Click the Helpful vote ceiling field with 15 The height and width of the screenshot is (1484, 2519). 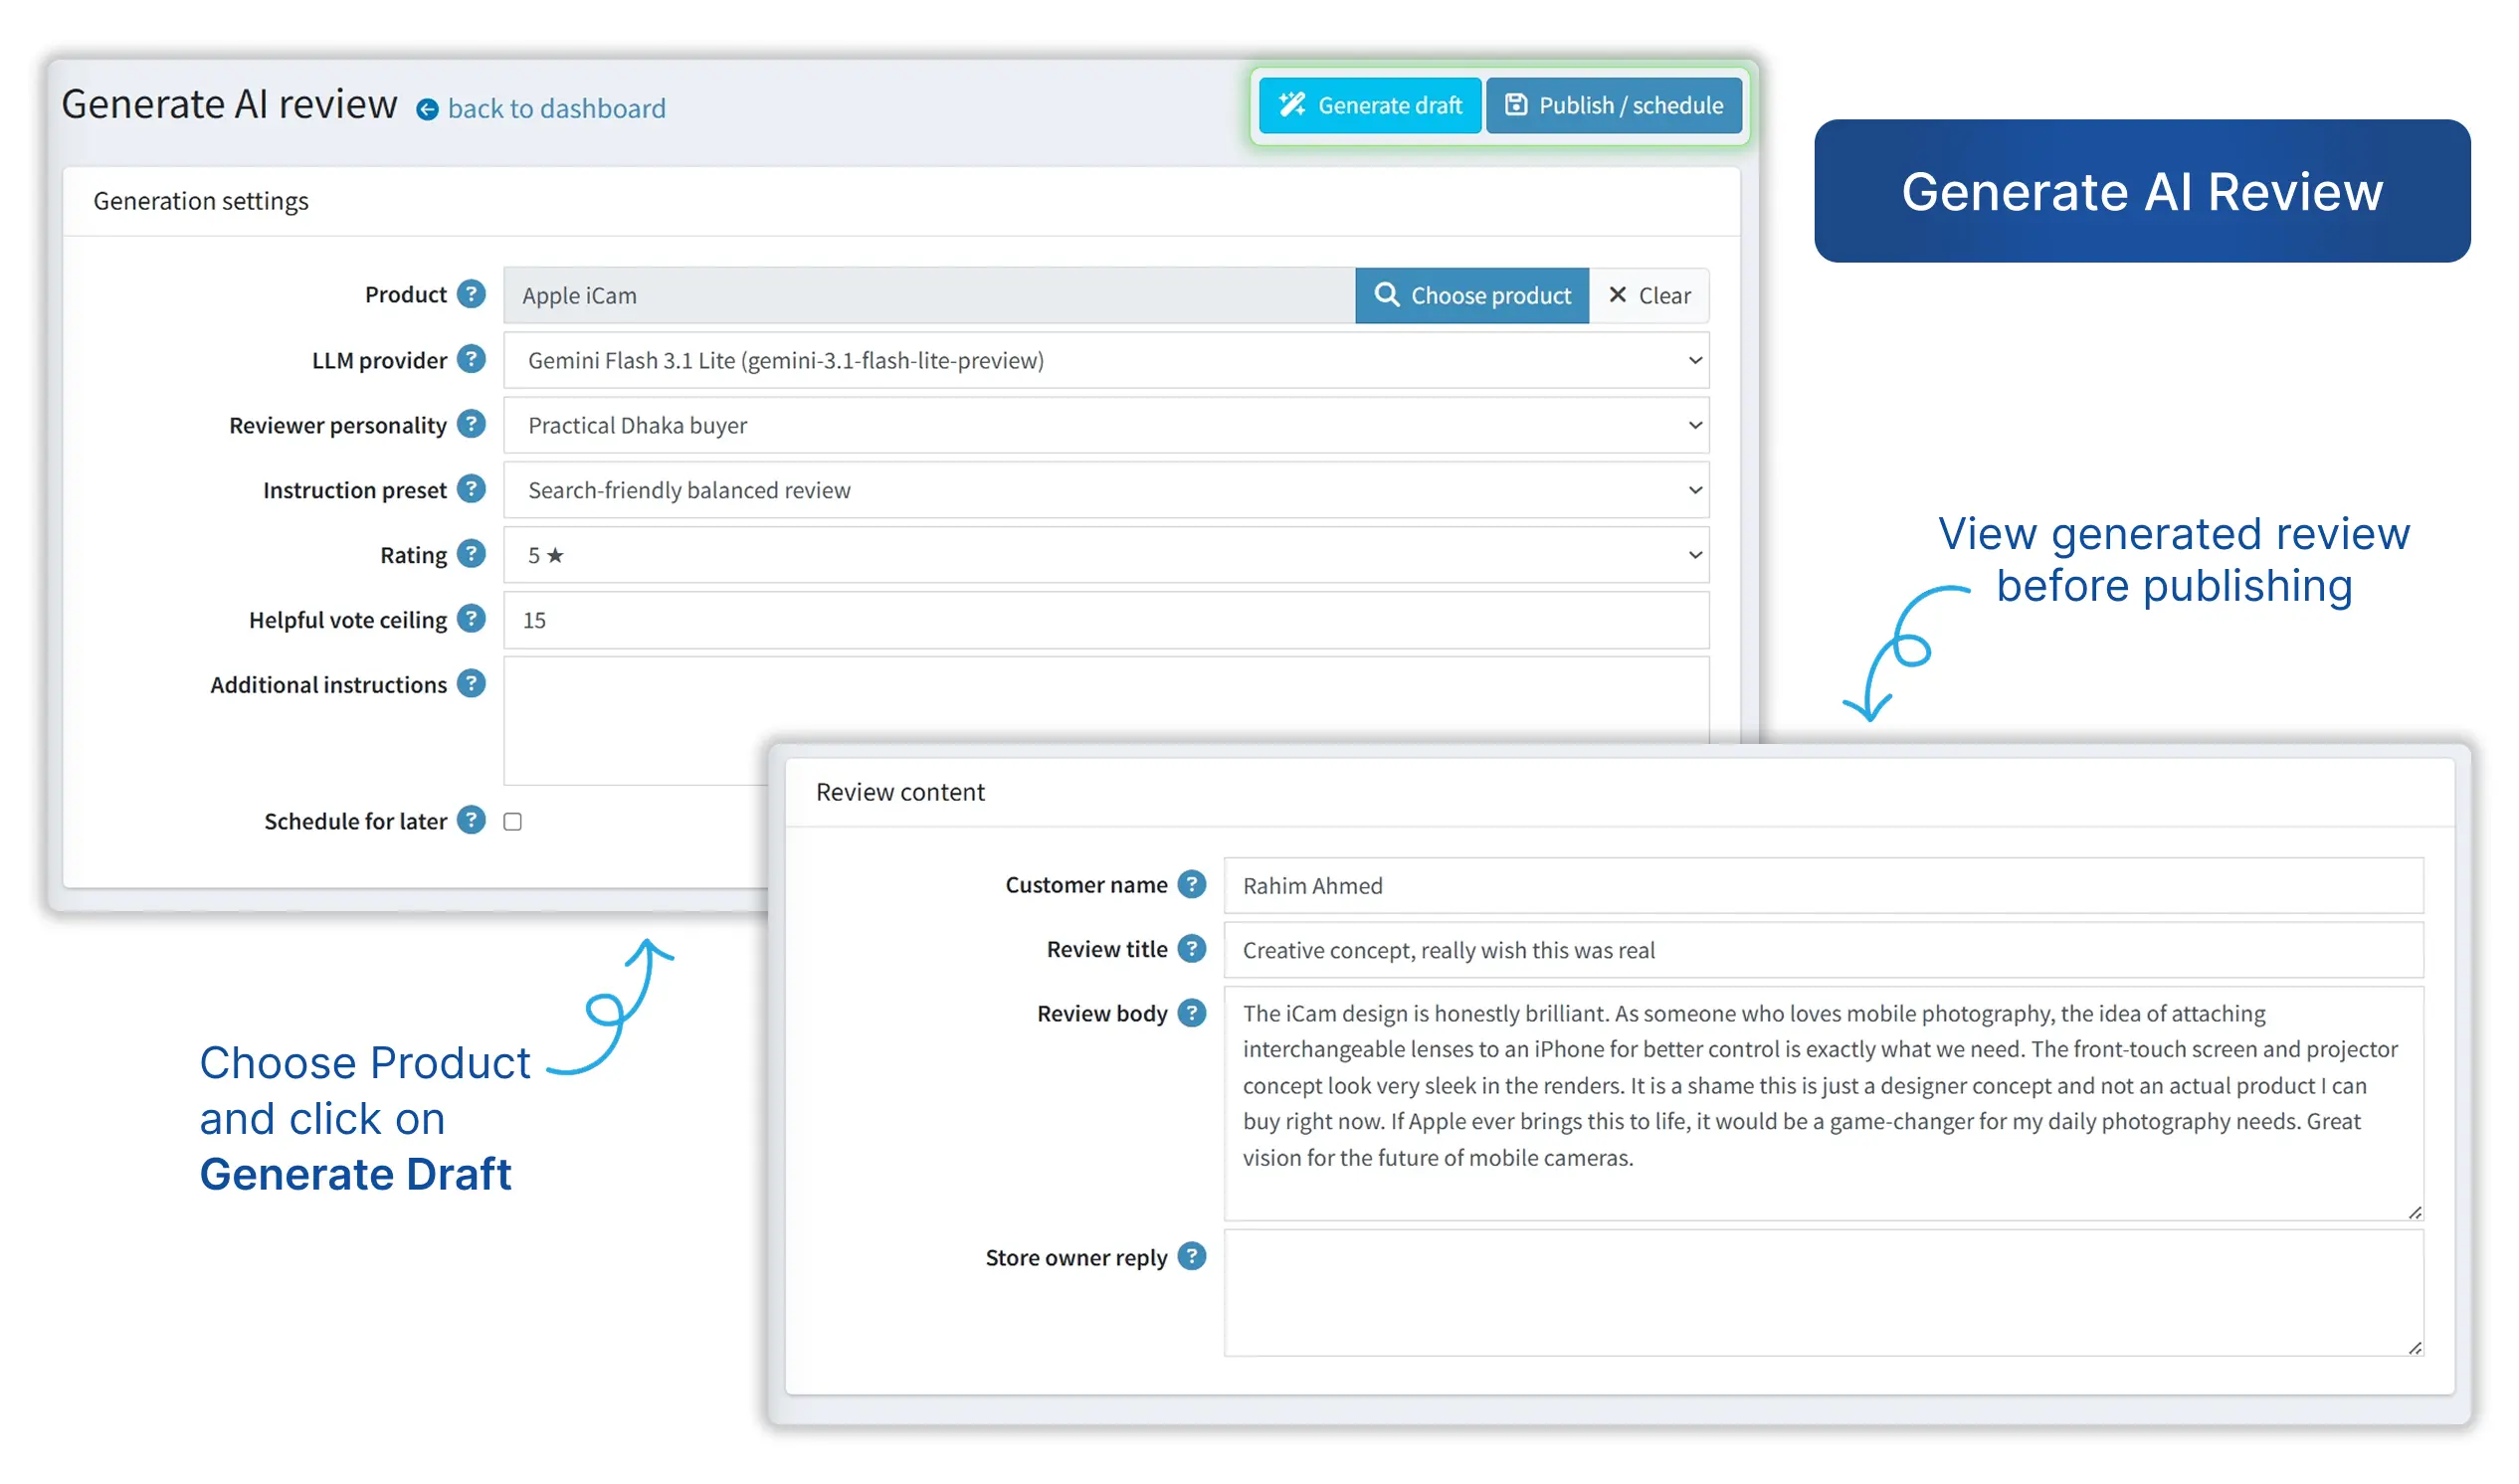point(1106,620)
